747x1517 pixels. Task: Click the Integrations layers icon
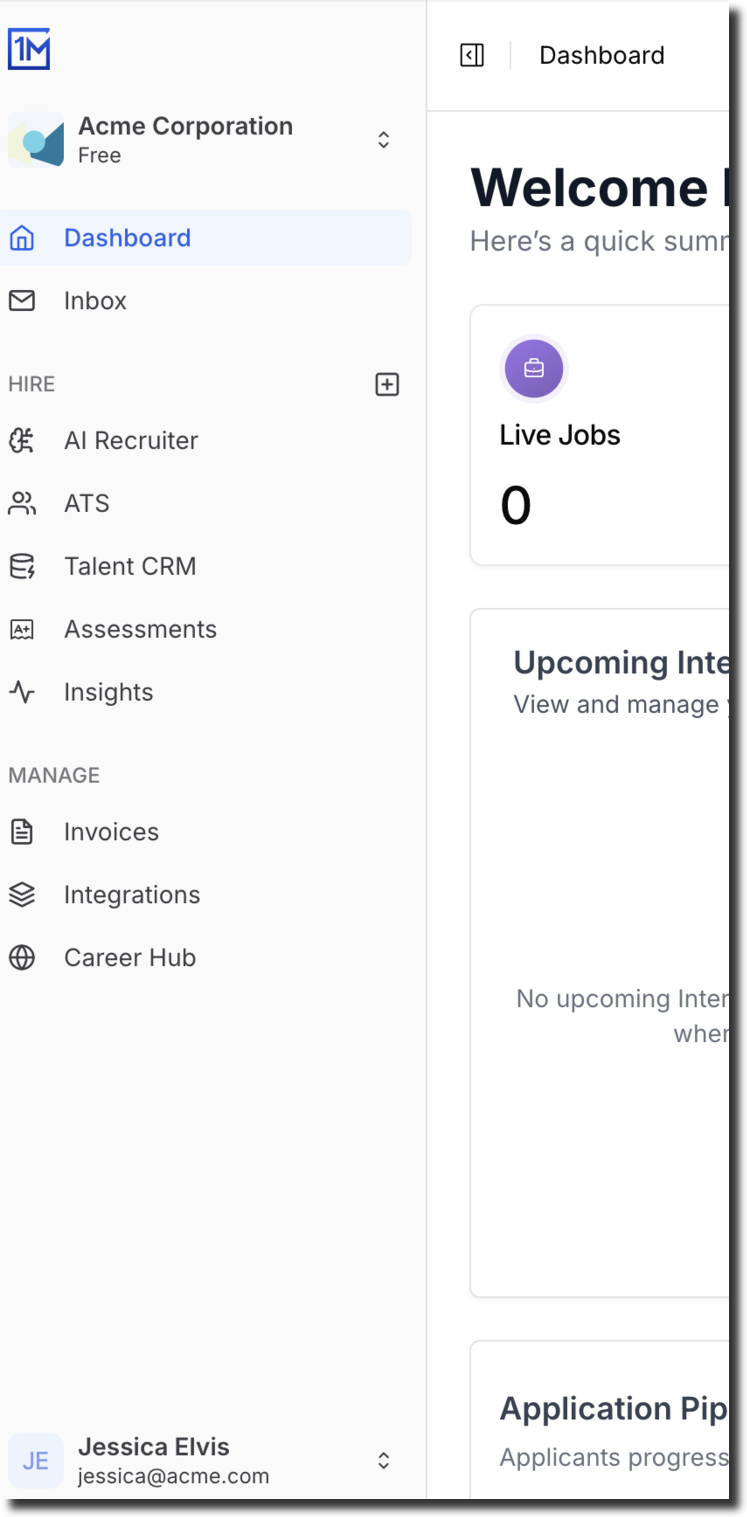21,894
